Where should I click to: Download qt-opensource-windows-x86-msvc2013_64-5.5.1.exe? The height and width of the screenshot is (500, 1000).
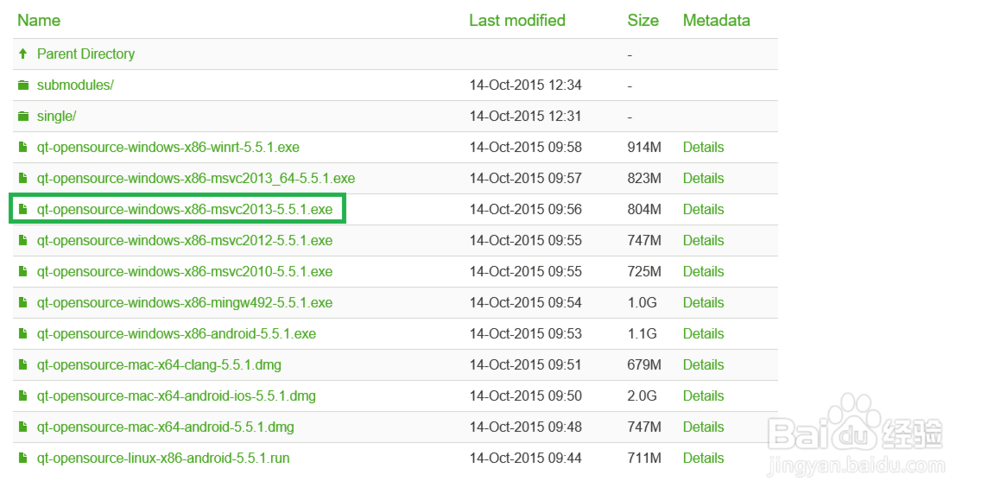pyautogui.click(x=196, y=179)
